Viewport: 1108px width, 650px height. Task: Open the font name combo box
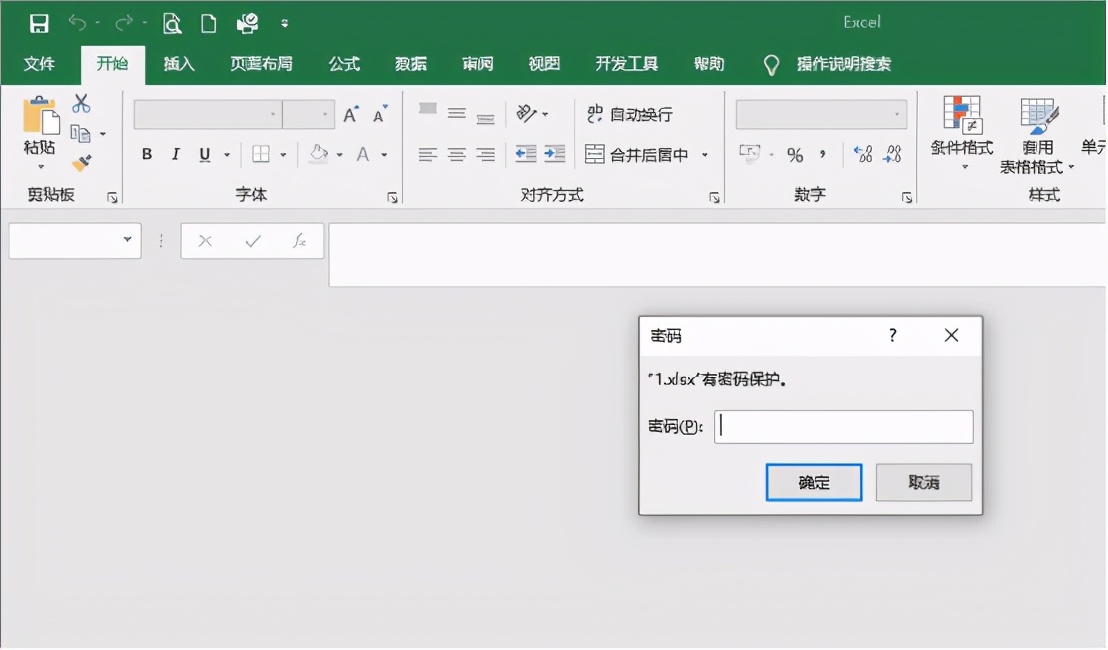click(208, 114)
